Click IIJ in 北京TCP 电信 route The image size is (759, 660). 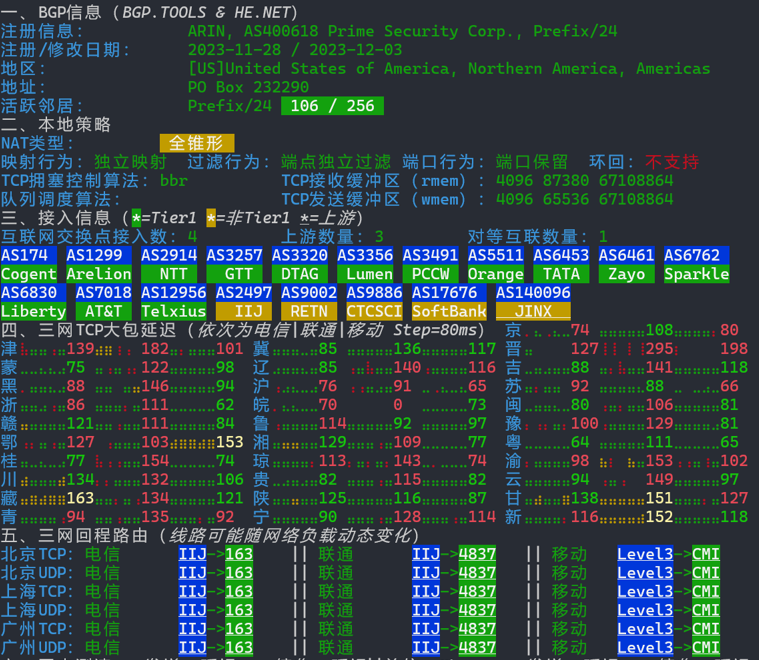coord(192,554)
